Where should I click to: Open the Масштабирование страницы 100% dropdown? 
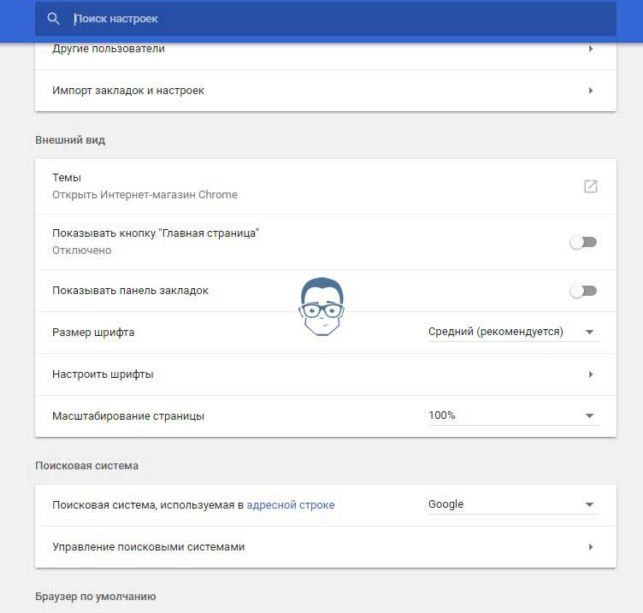513,415
